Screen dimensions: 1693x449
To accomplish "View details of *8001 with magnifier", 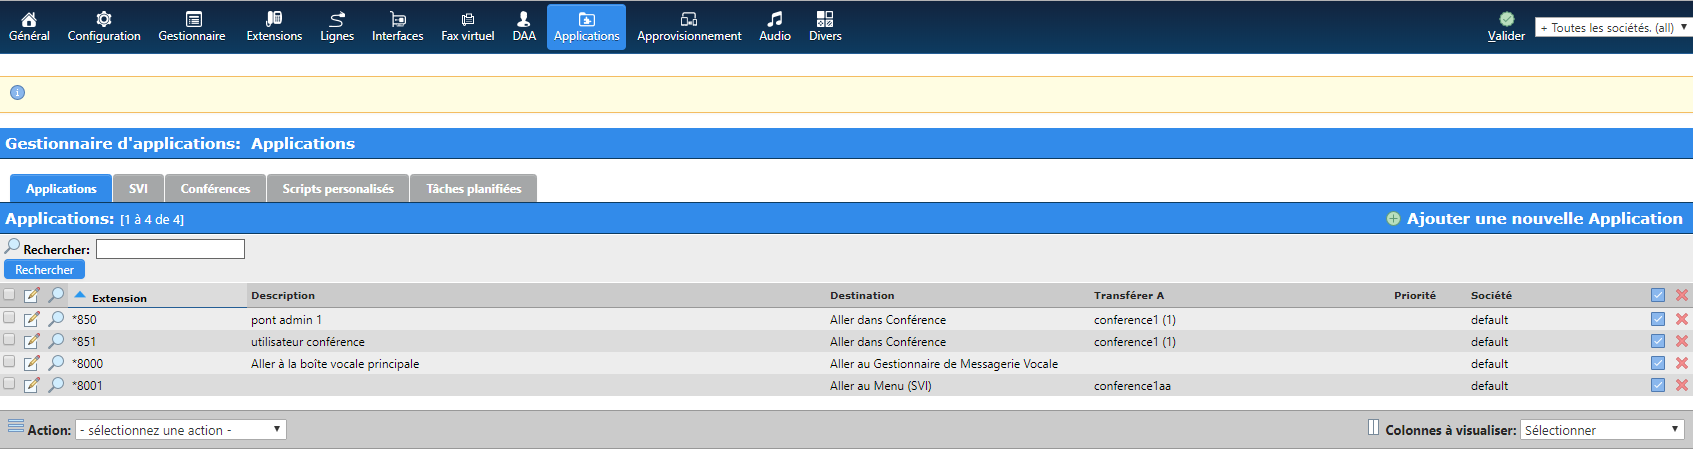I will [x=56, y=385].
